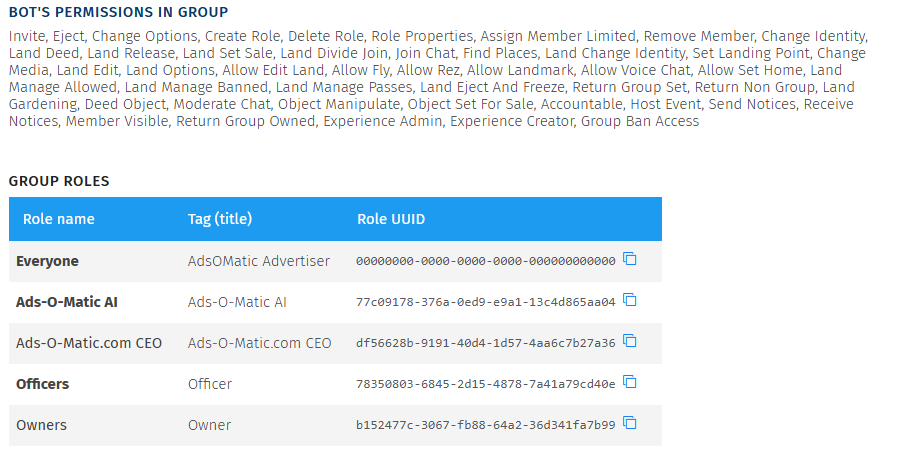The image size is (900, 463).
Task: Click the Send Notices permission text
Action: click(x=752, y=104)
